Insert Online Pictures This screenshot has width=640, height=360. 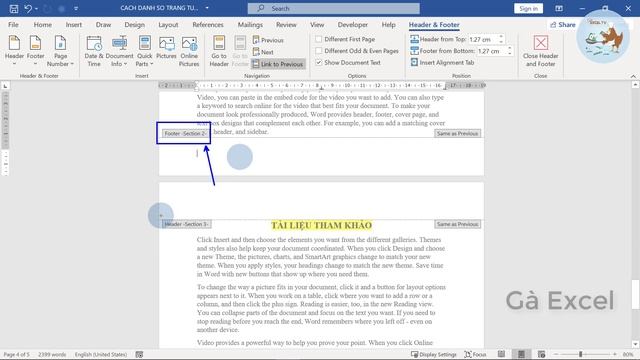[x=189, y=51]
